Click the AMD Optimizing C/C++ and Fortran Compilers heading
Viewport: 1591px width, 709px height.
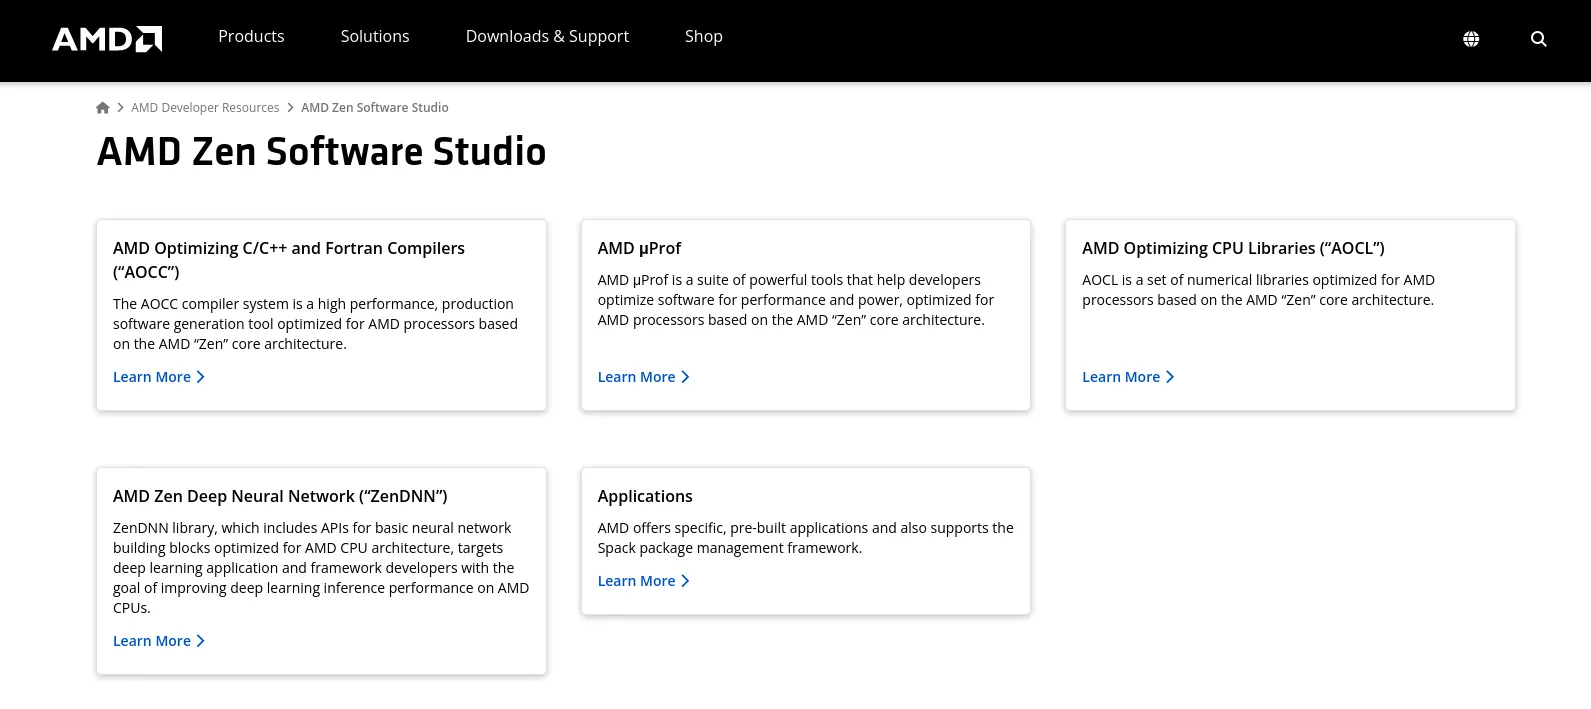pyautogui.click(x=289, y=260)
